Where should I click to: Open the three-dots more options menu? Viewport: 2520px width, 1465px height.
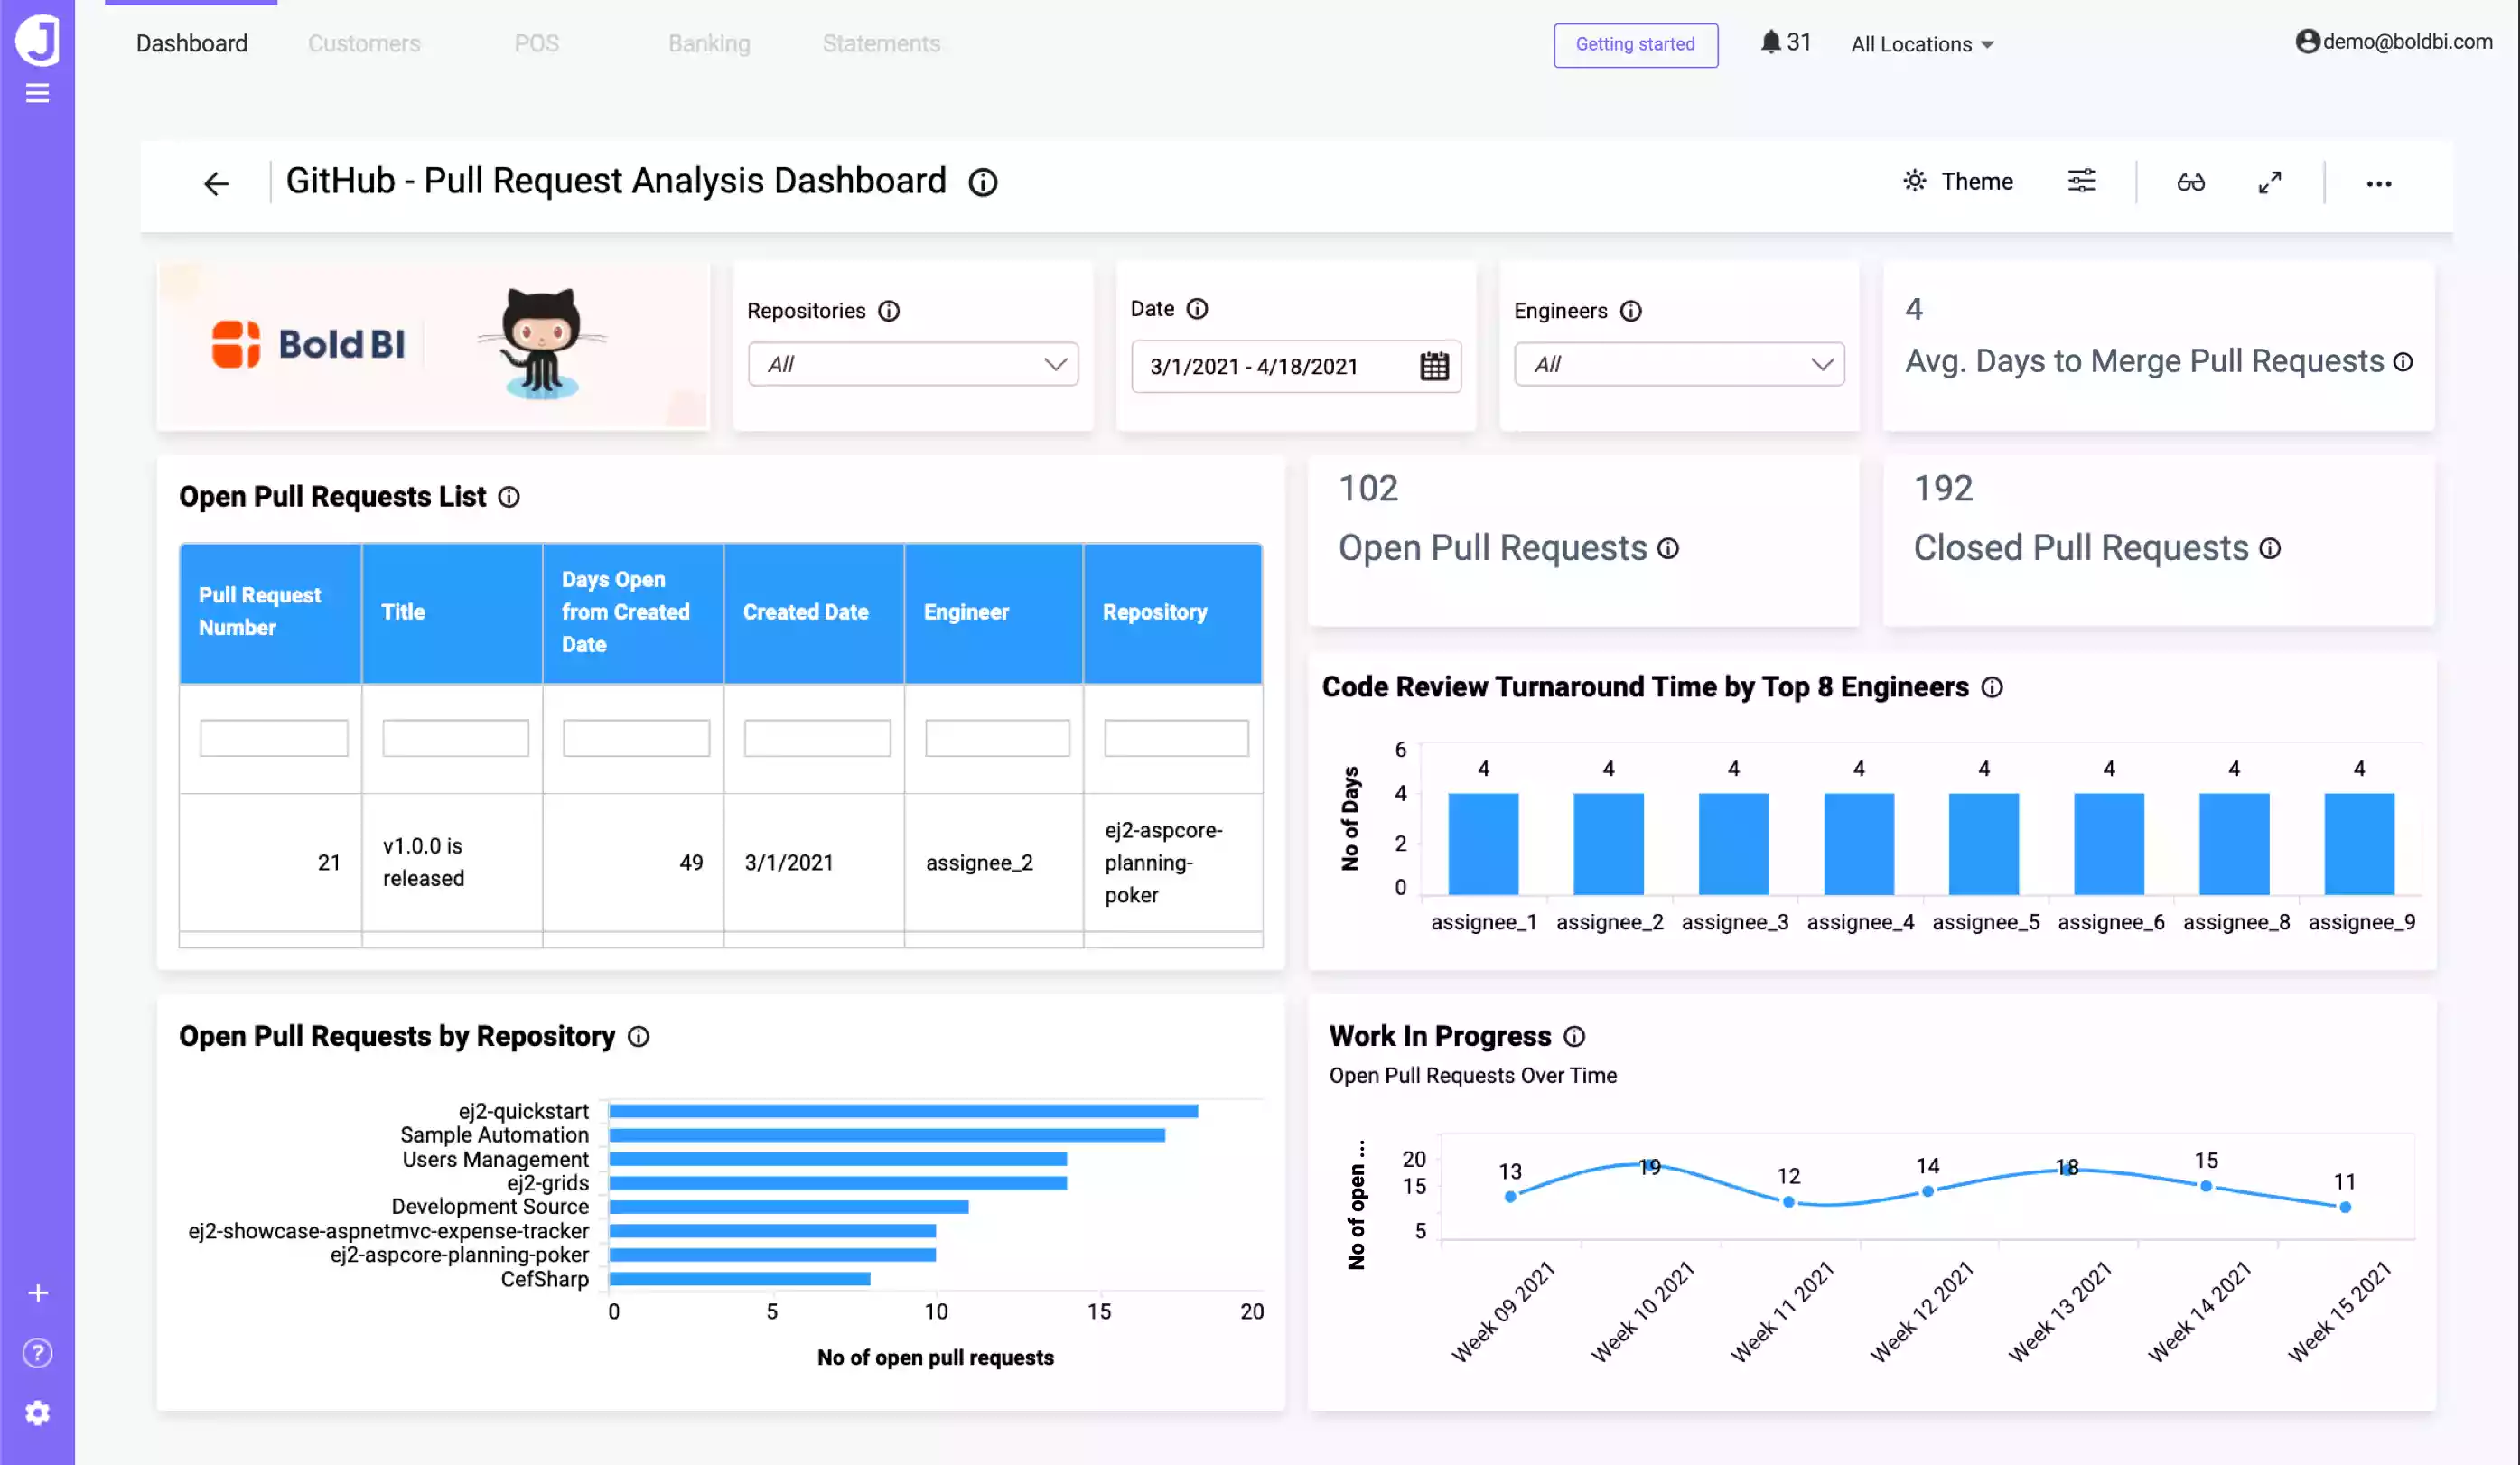(x=2378, y=183)
